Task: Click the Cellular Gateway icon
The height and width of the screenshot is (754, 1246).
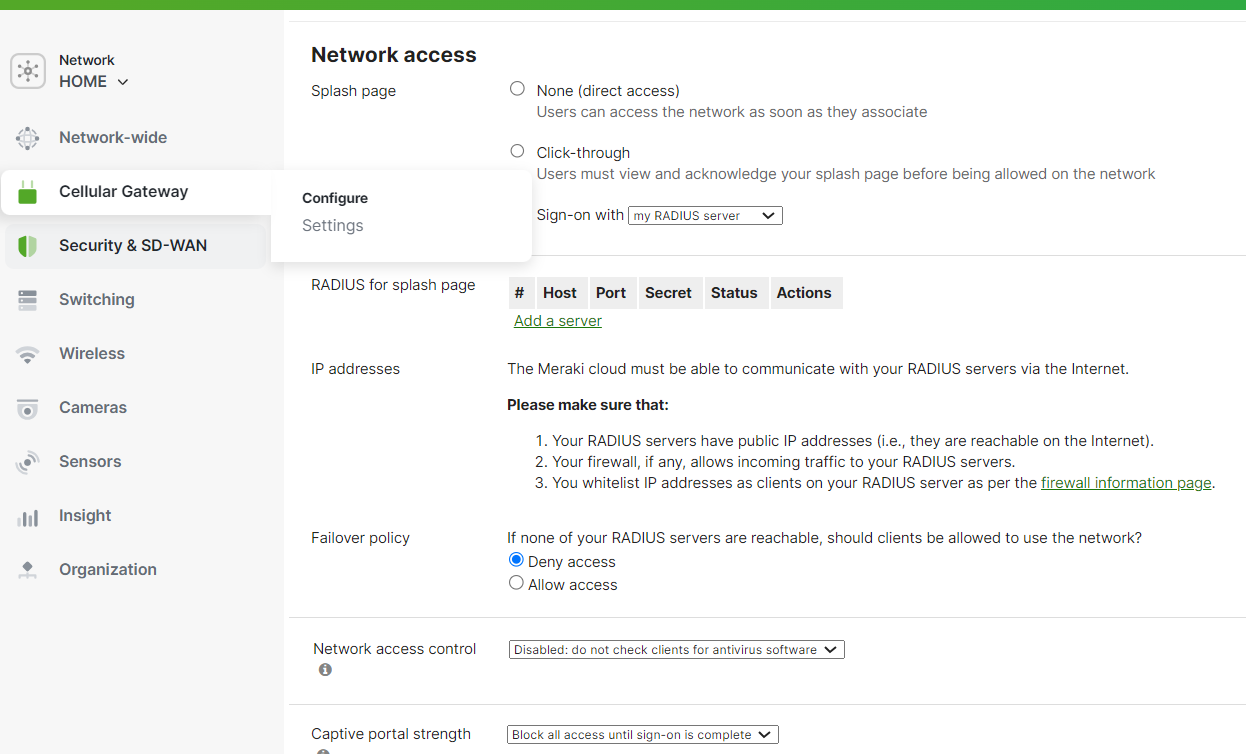Action: (x=27, y=191)
